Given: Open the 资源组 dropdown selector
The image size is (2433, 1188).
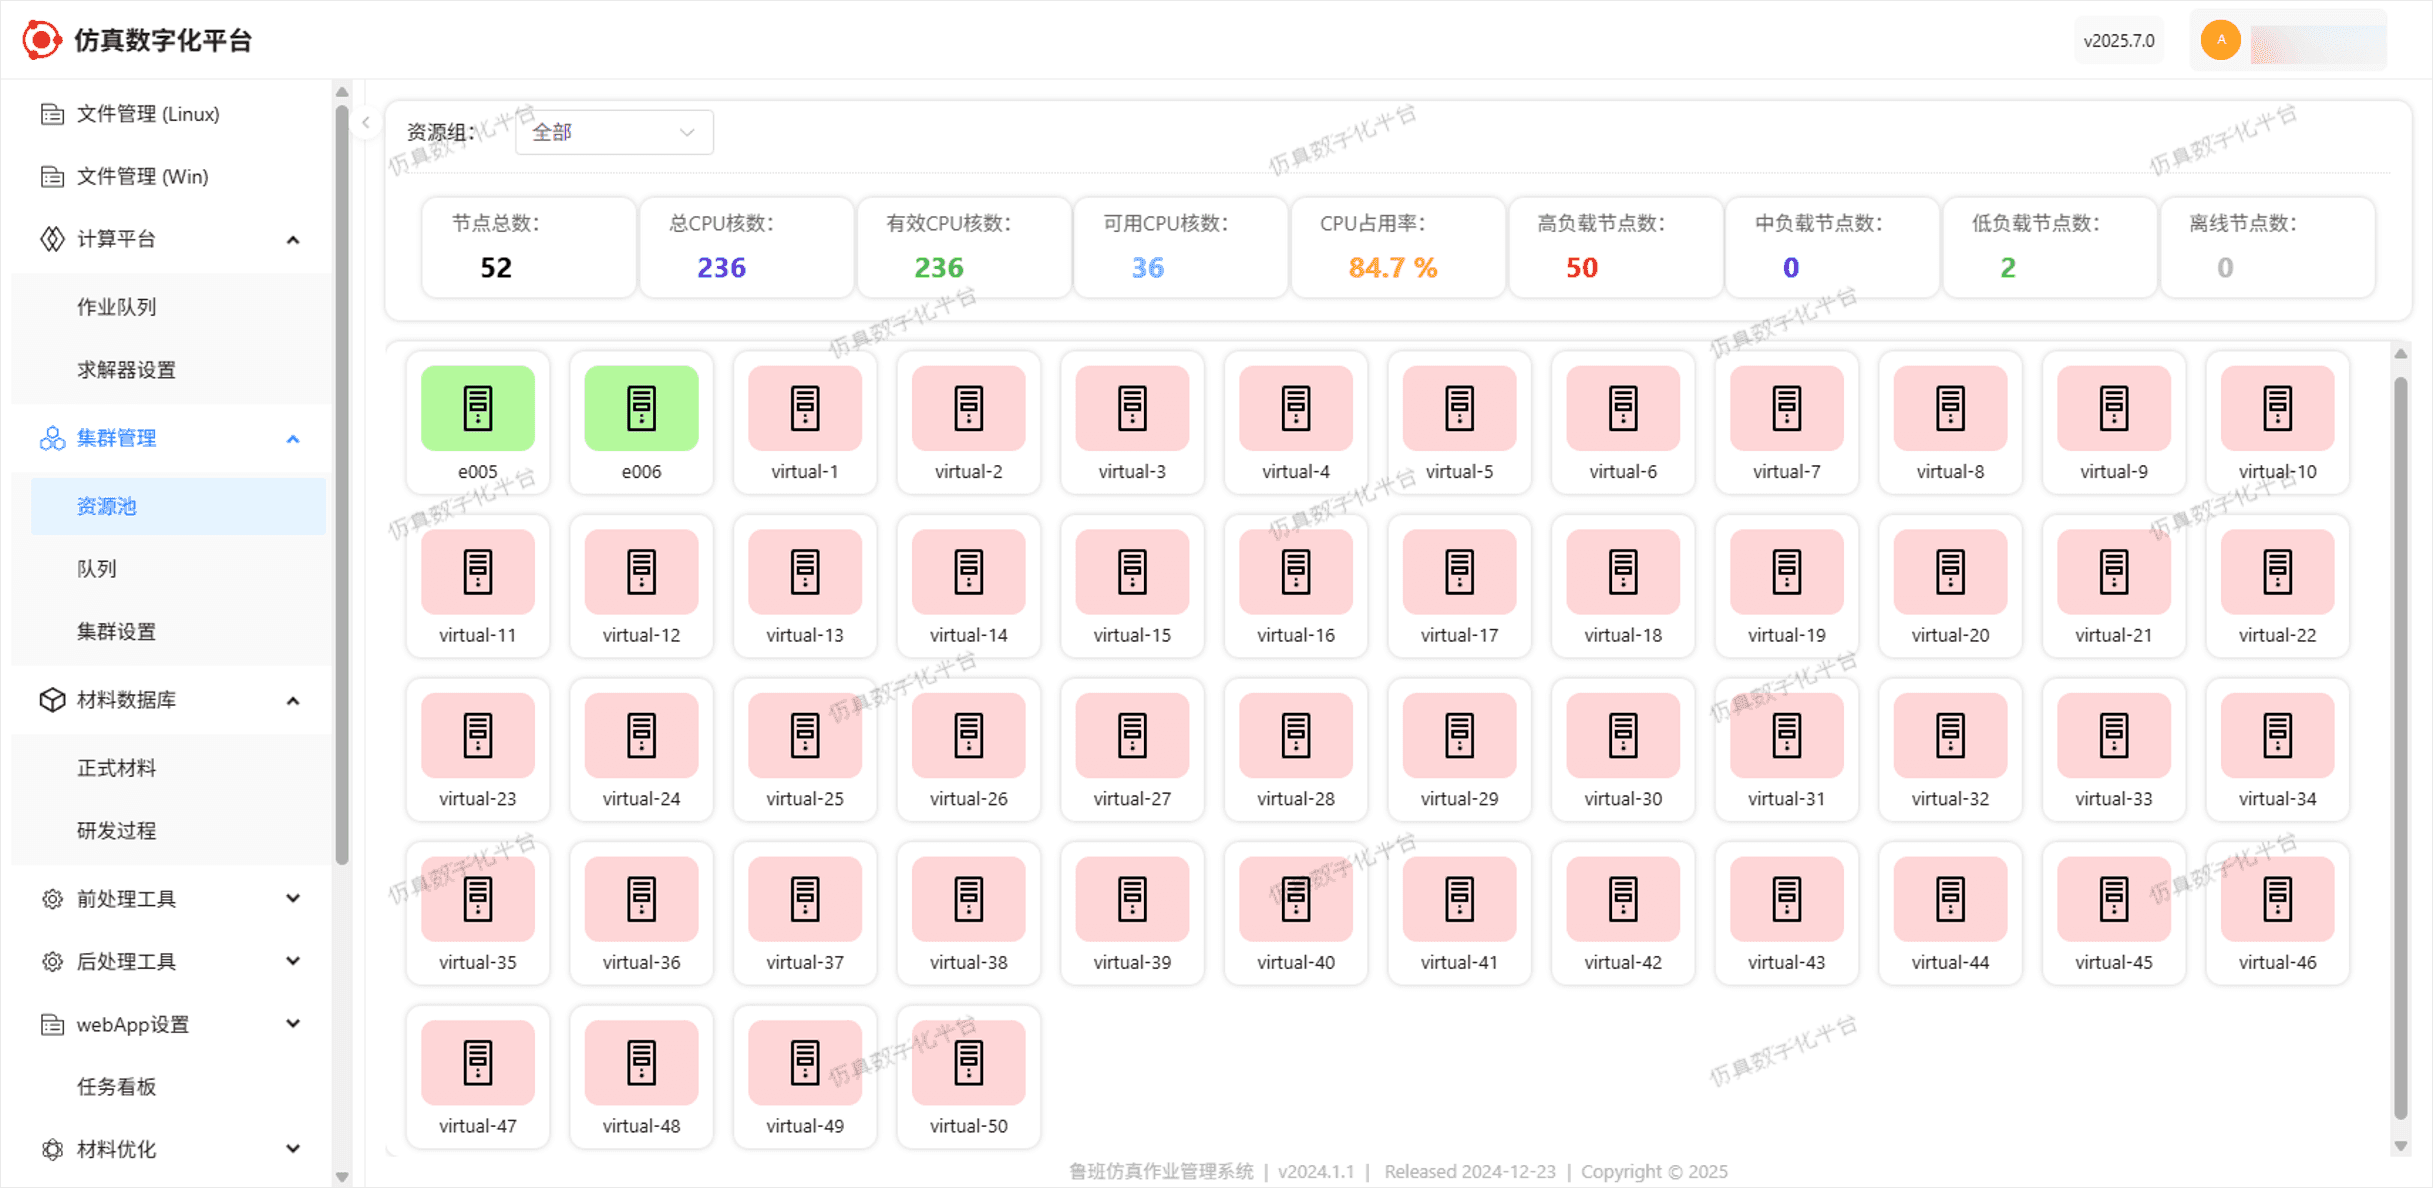Looking at the screenshot, I should [613, 132].
